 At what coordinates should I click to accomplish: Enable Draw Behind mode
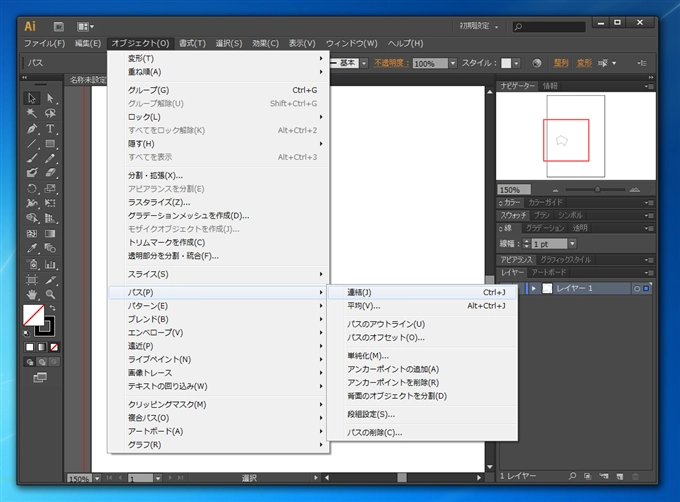click(42, 362)
